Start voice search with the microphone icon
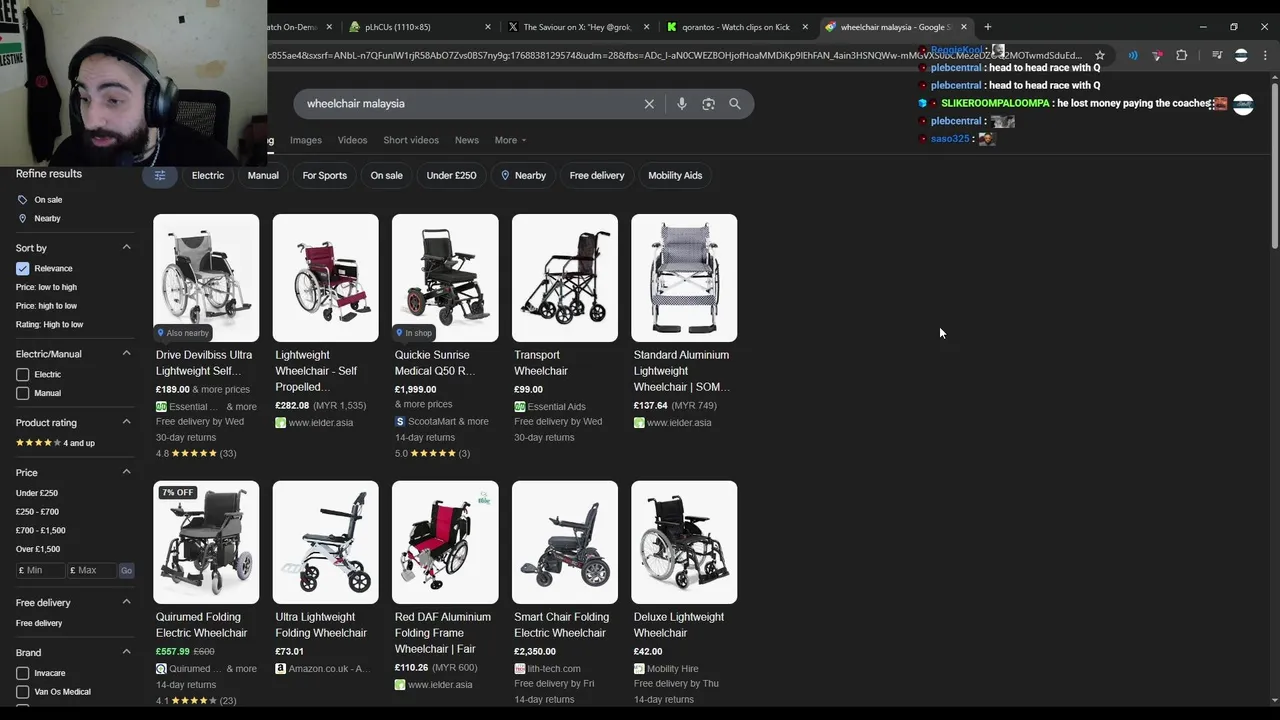The image size is (1280, 720). [682, 104]
